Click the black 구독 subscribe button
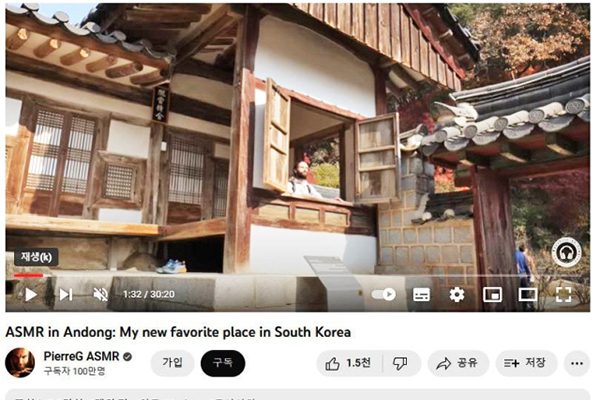The width and height of the screenshot is (600, 400). point(223,363)
